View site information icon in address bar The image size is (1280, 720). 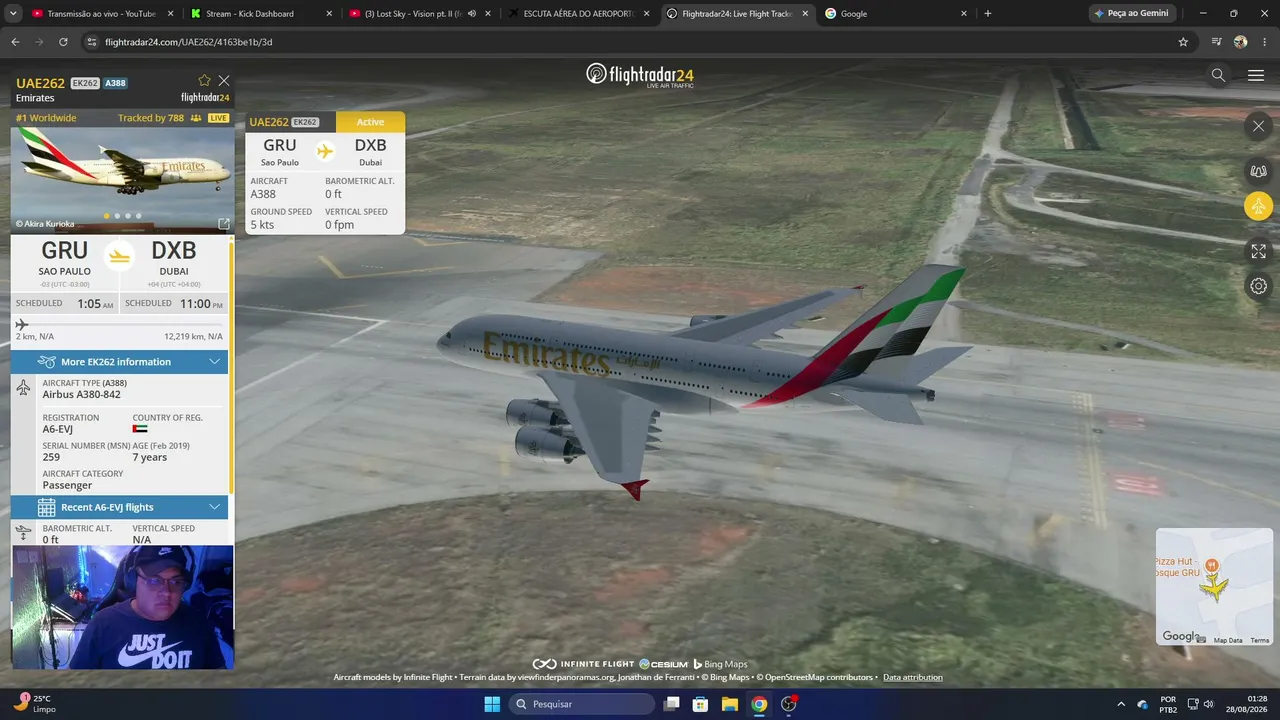click(x=91, y=42)
